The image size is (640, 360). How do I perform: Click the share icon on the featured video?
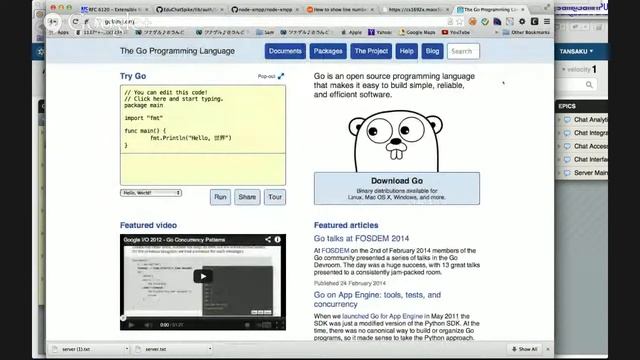268,240
